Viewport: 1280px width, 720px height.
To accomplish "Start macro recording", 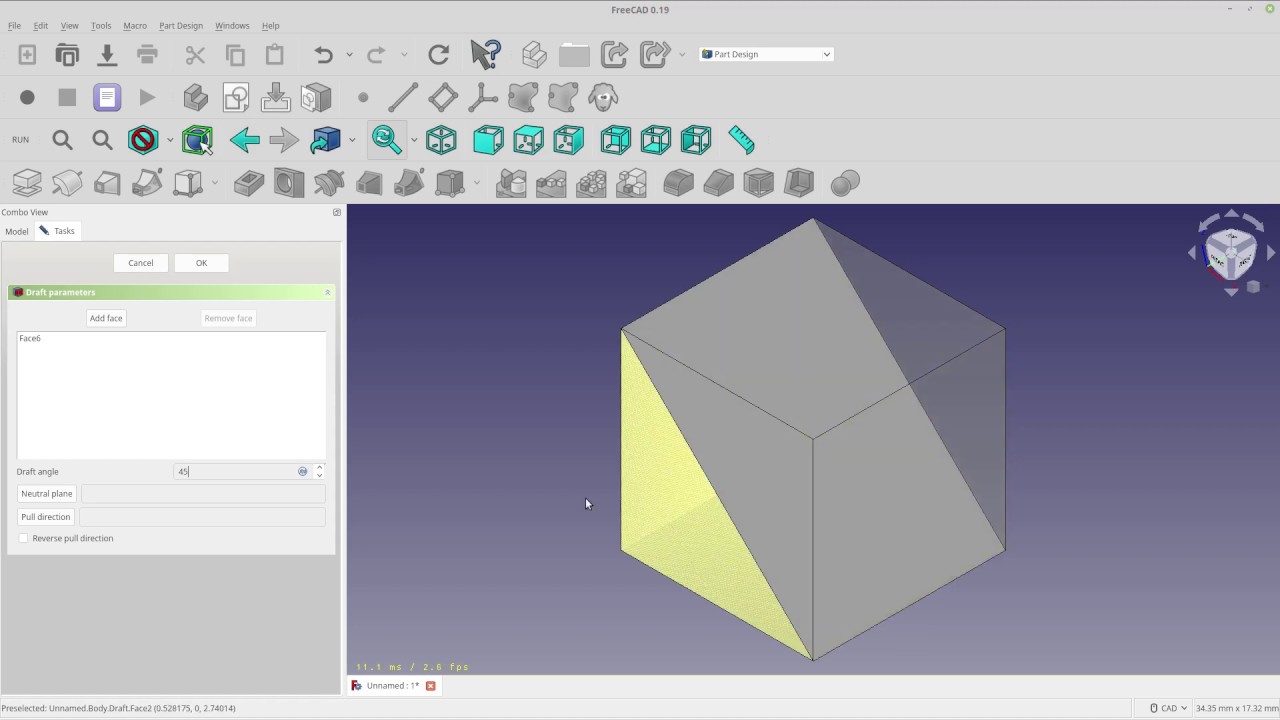I will [x=27, y=97].
